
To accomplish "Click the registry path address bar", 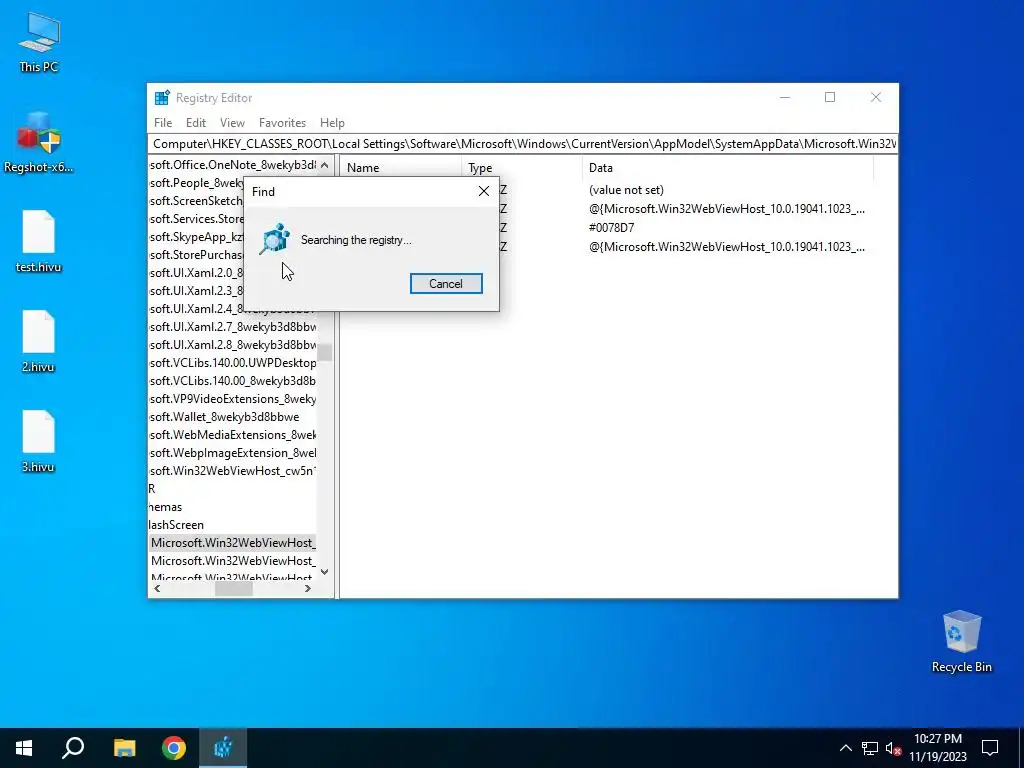I will [x=523, y=144].
